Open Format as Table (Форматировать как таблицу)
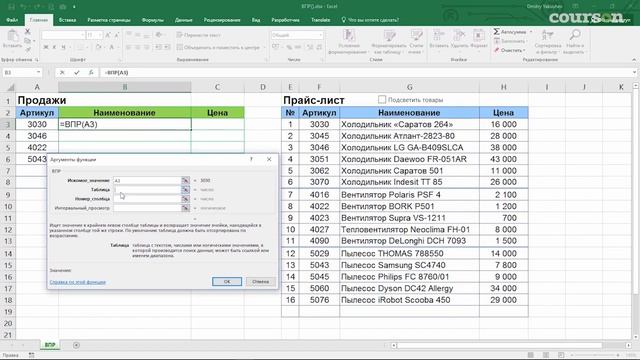The image size is (640, 360). (x=389, y=42)
